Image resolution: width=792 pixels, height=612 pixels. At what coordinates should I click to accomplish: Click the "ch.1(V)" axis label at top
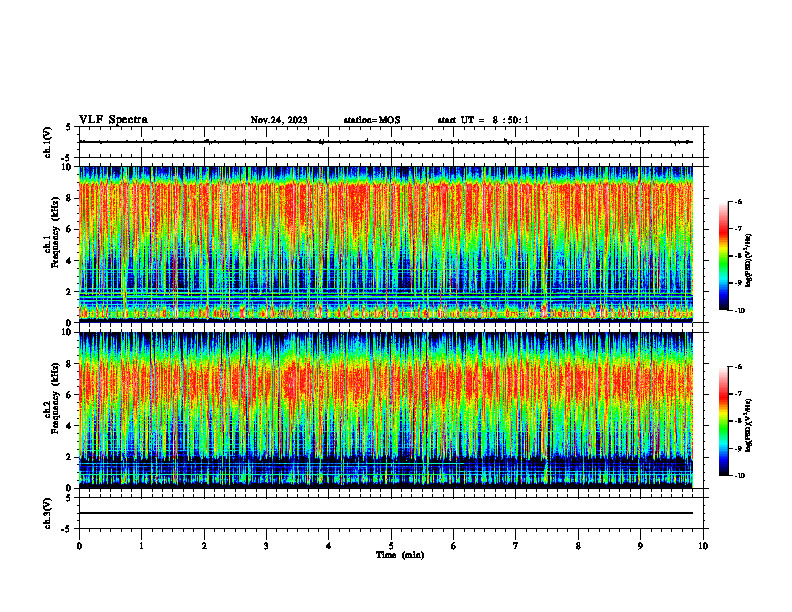(47, 142)
